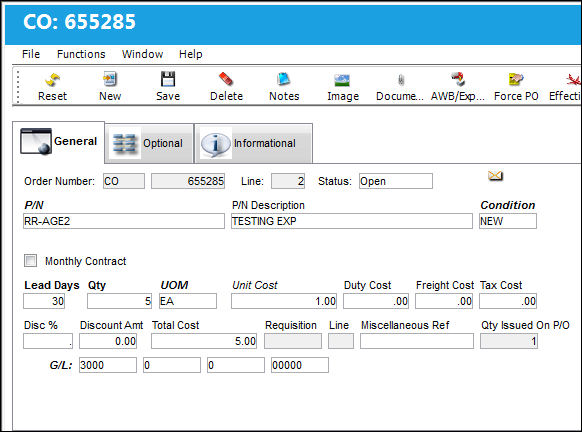Click the Freight Cost field

tap(444, 301)
